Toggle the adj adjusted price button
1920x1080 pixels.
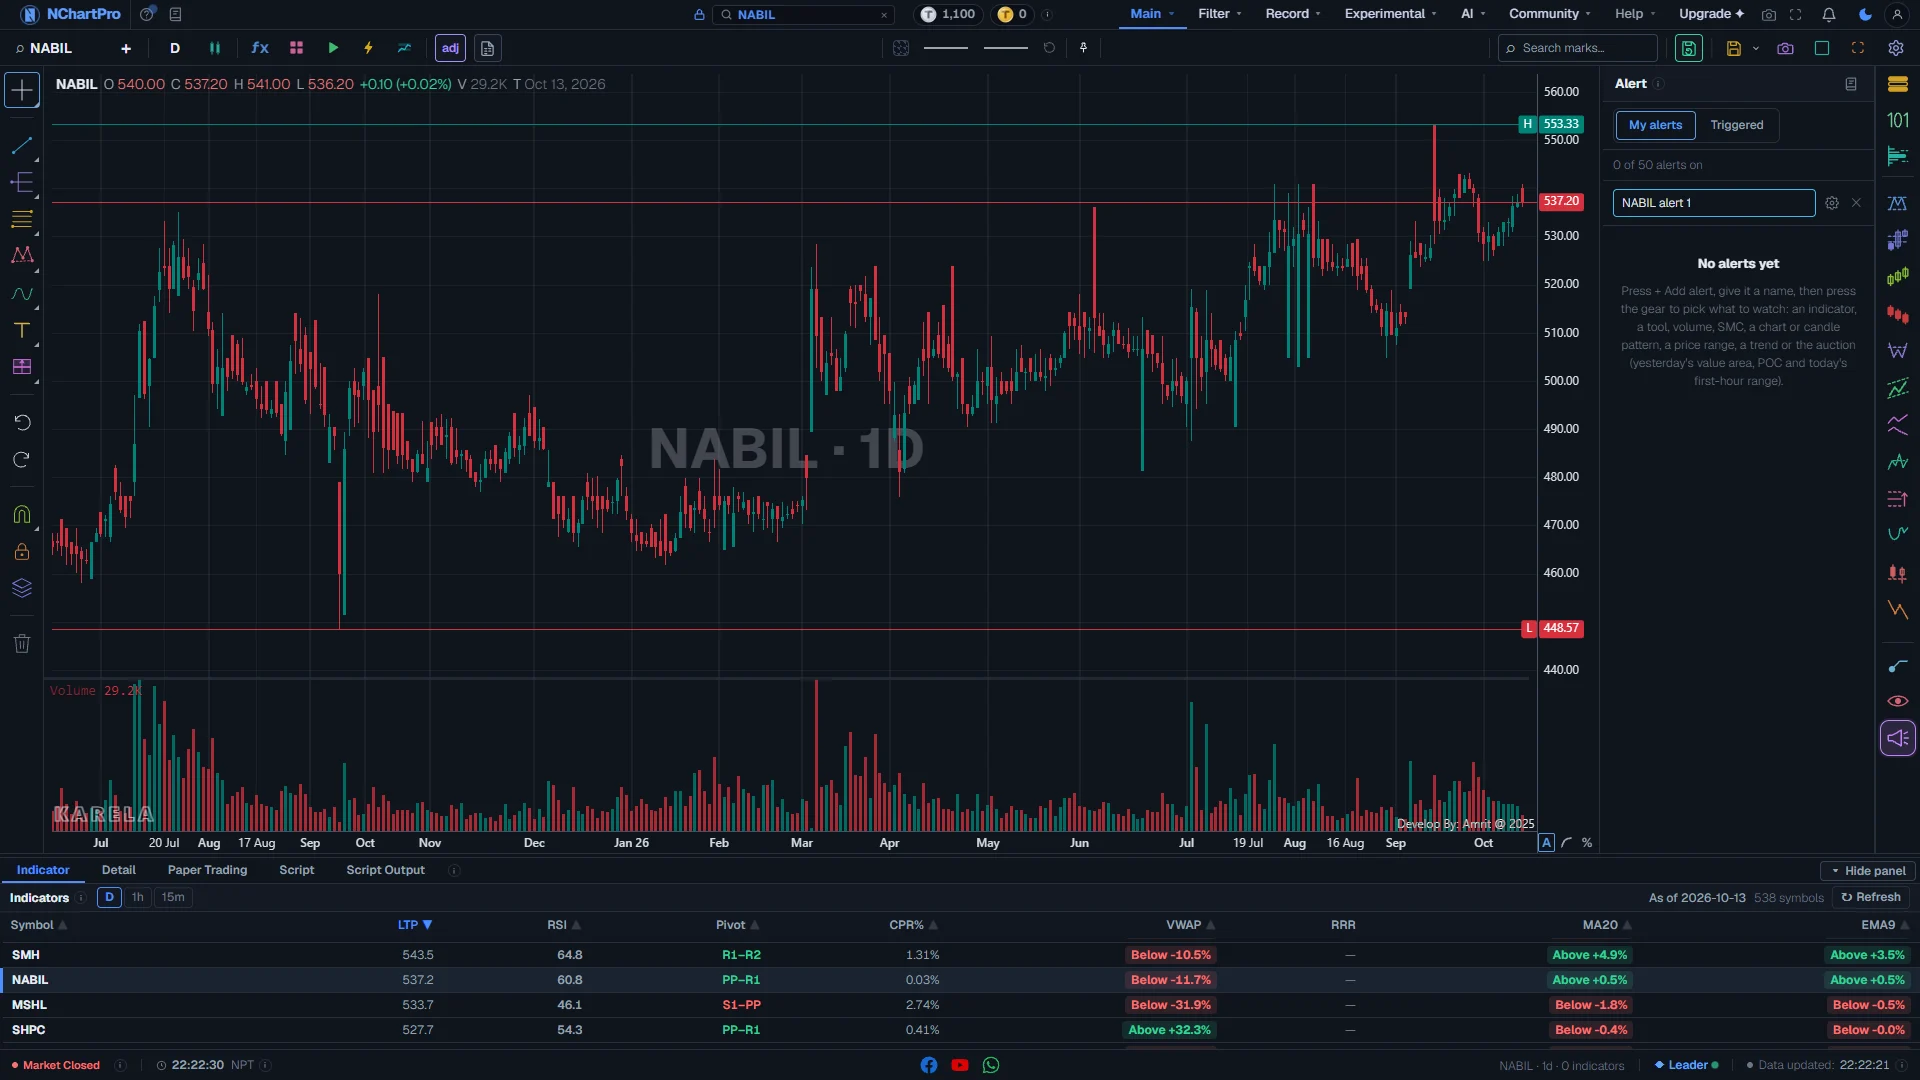[450, 48]
